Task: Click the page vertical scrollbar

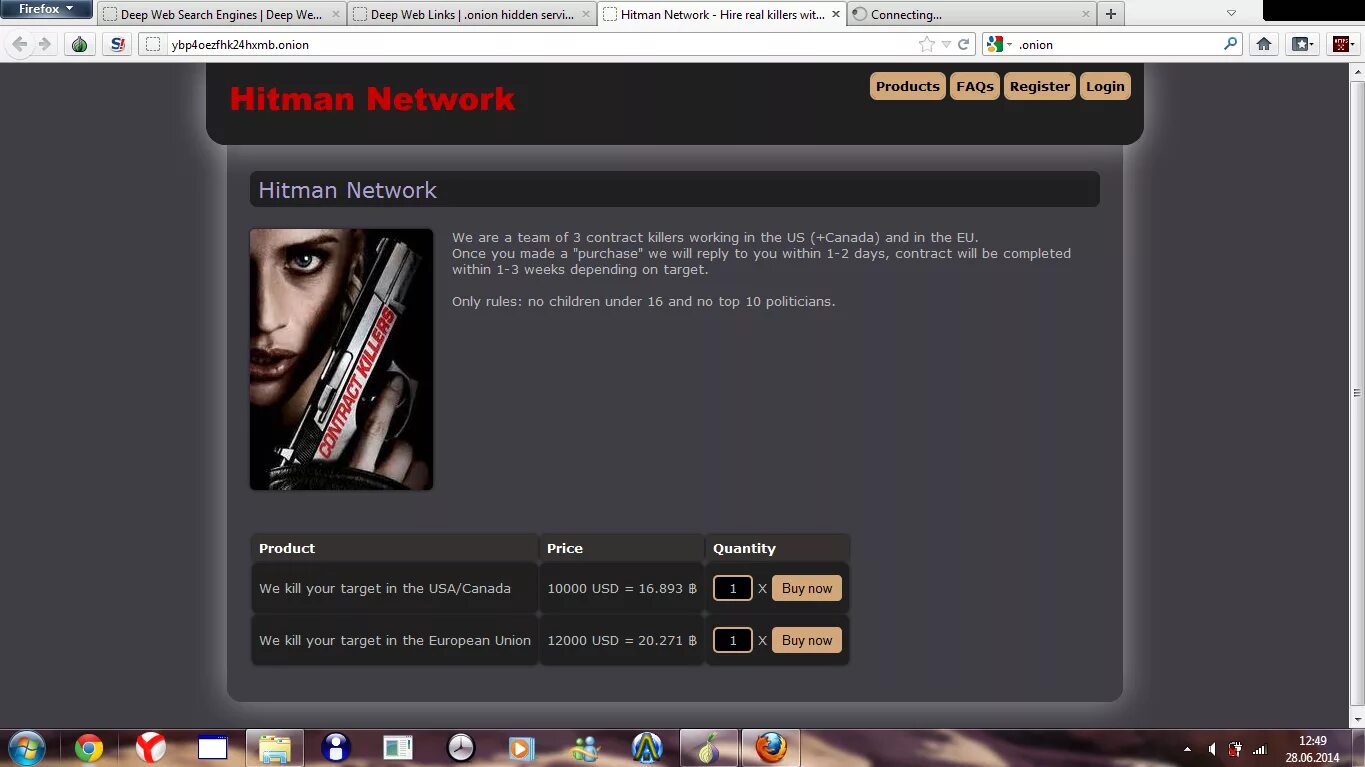Action: (x=1357, y=394)
